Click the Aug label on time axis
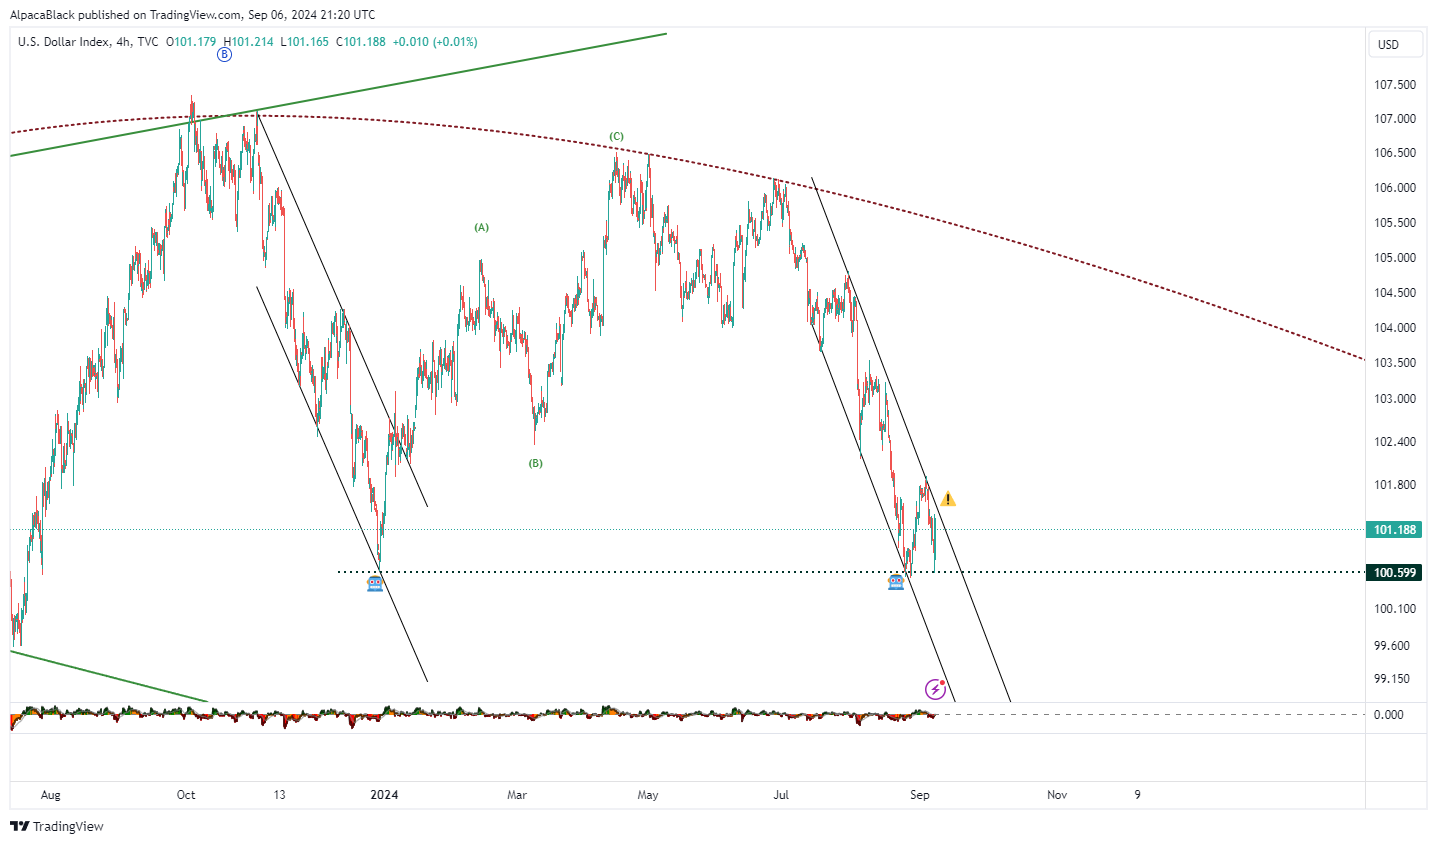This screenshot has width=1437, height=844. pyautogui.click(x=51, y=795)
